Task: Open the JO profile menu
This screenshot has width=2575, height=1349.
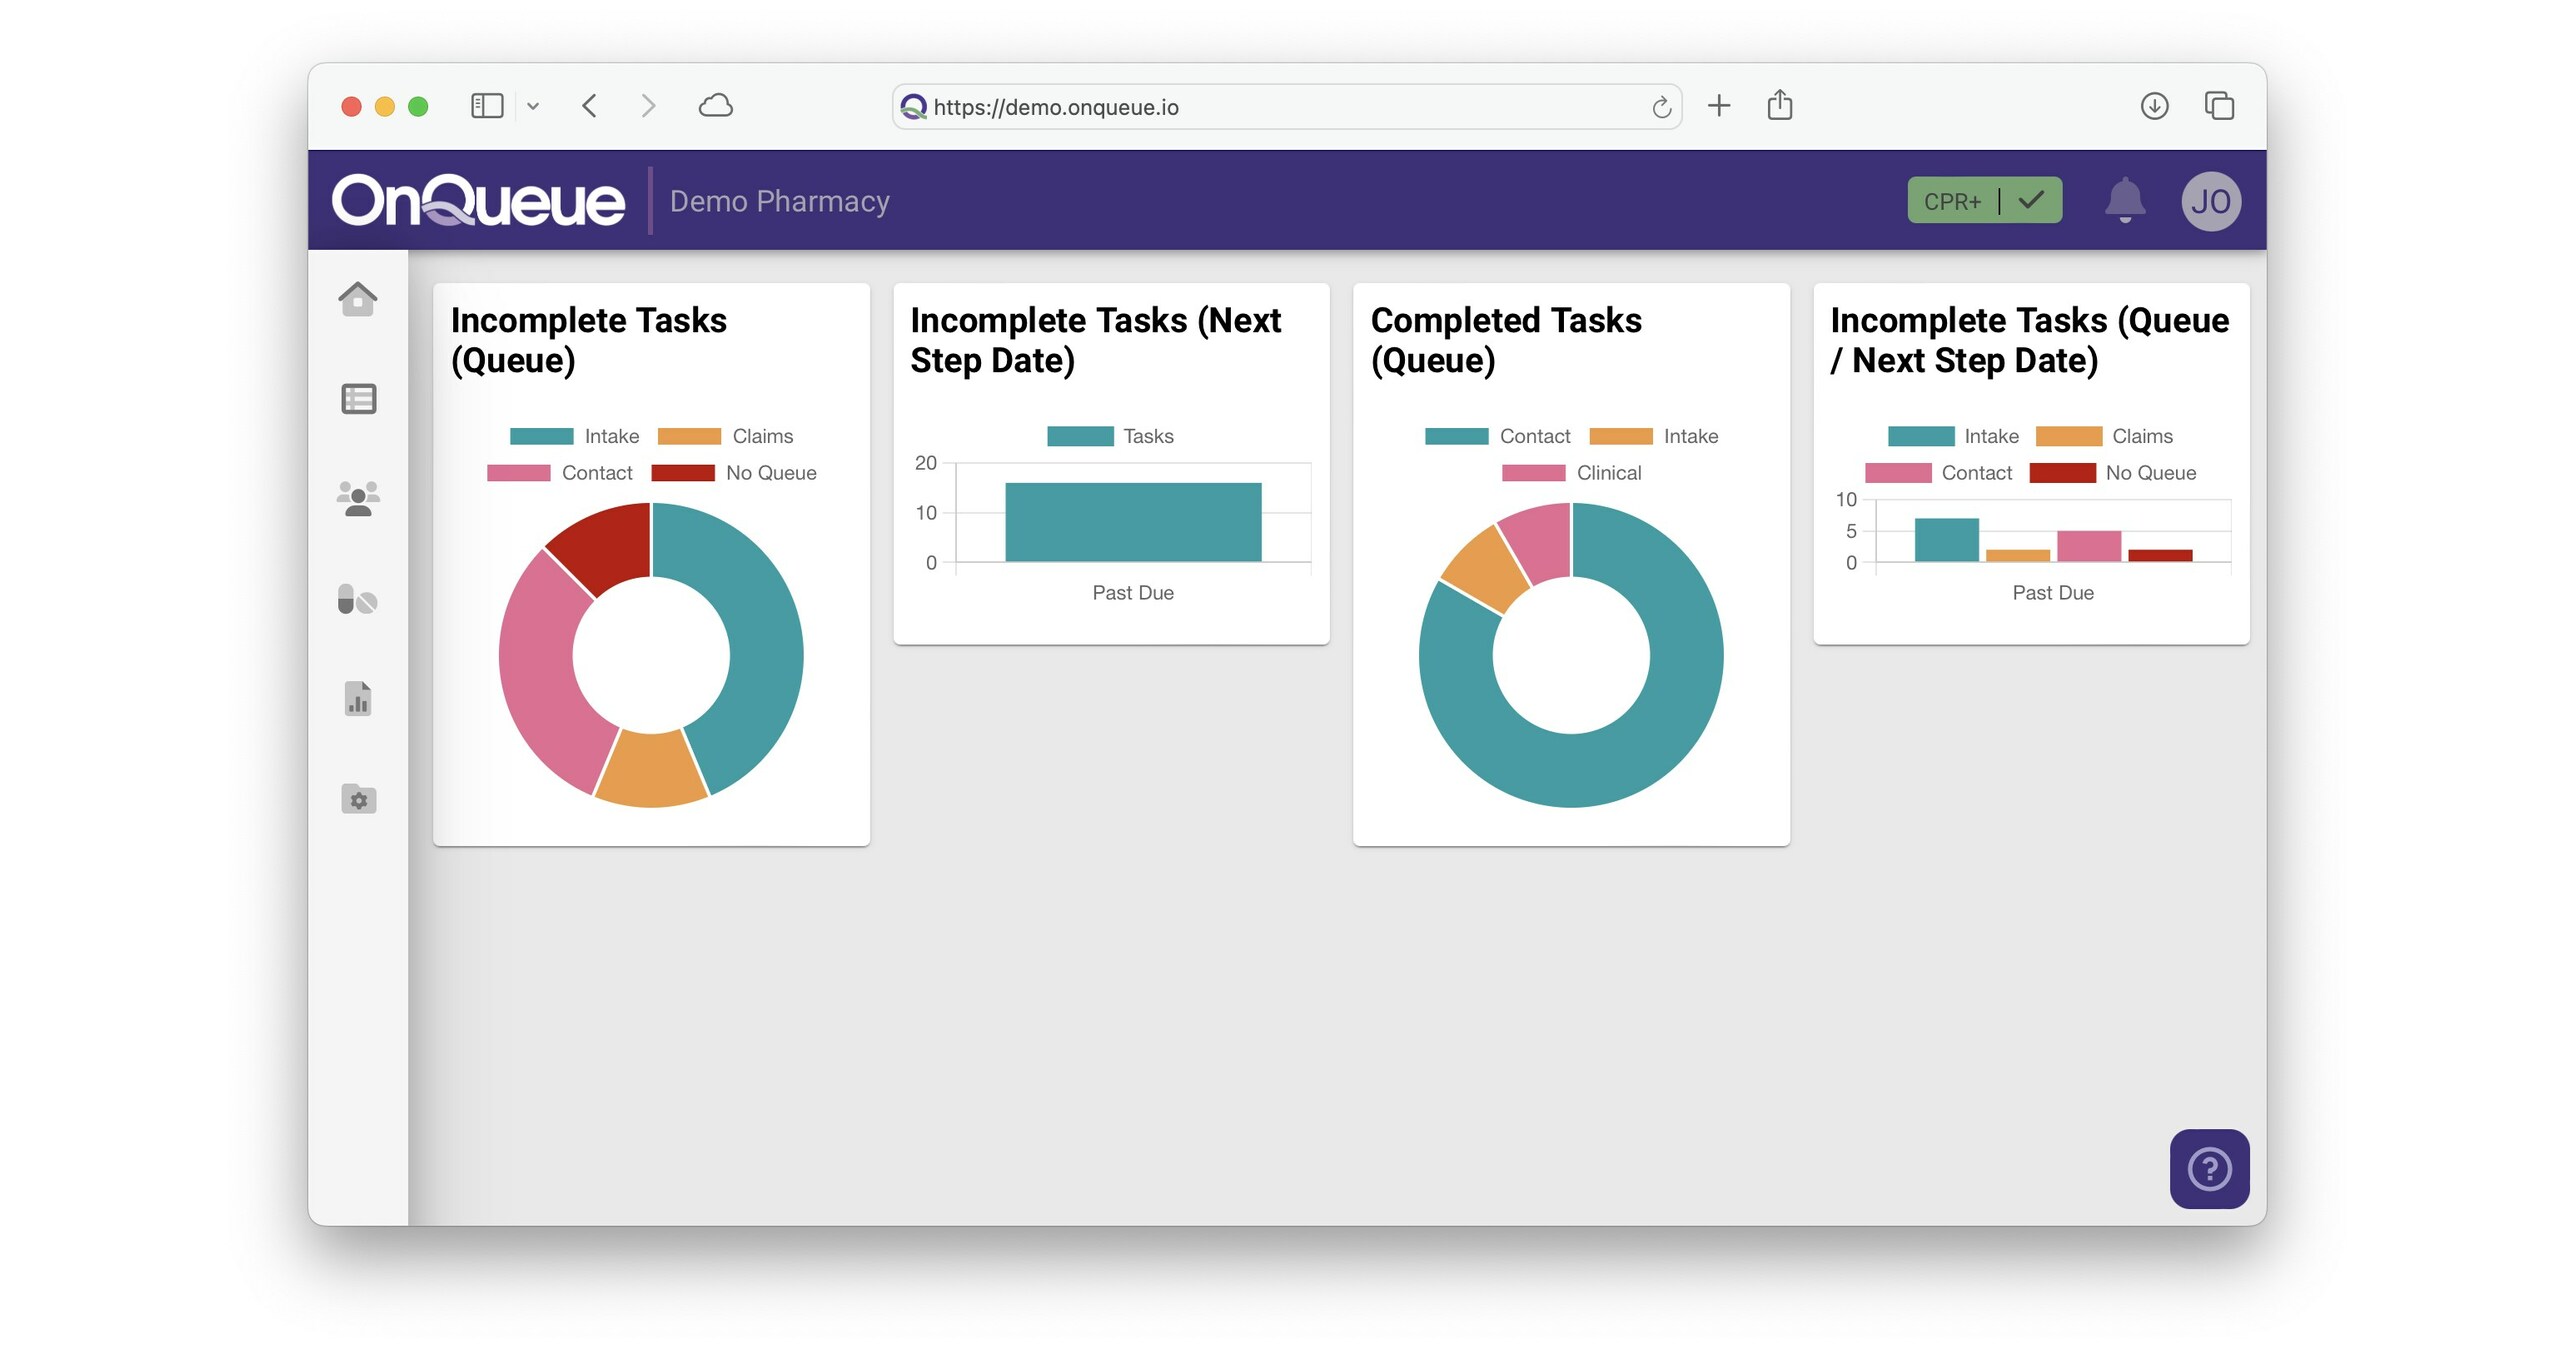Action: click(2212, 200)
